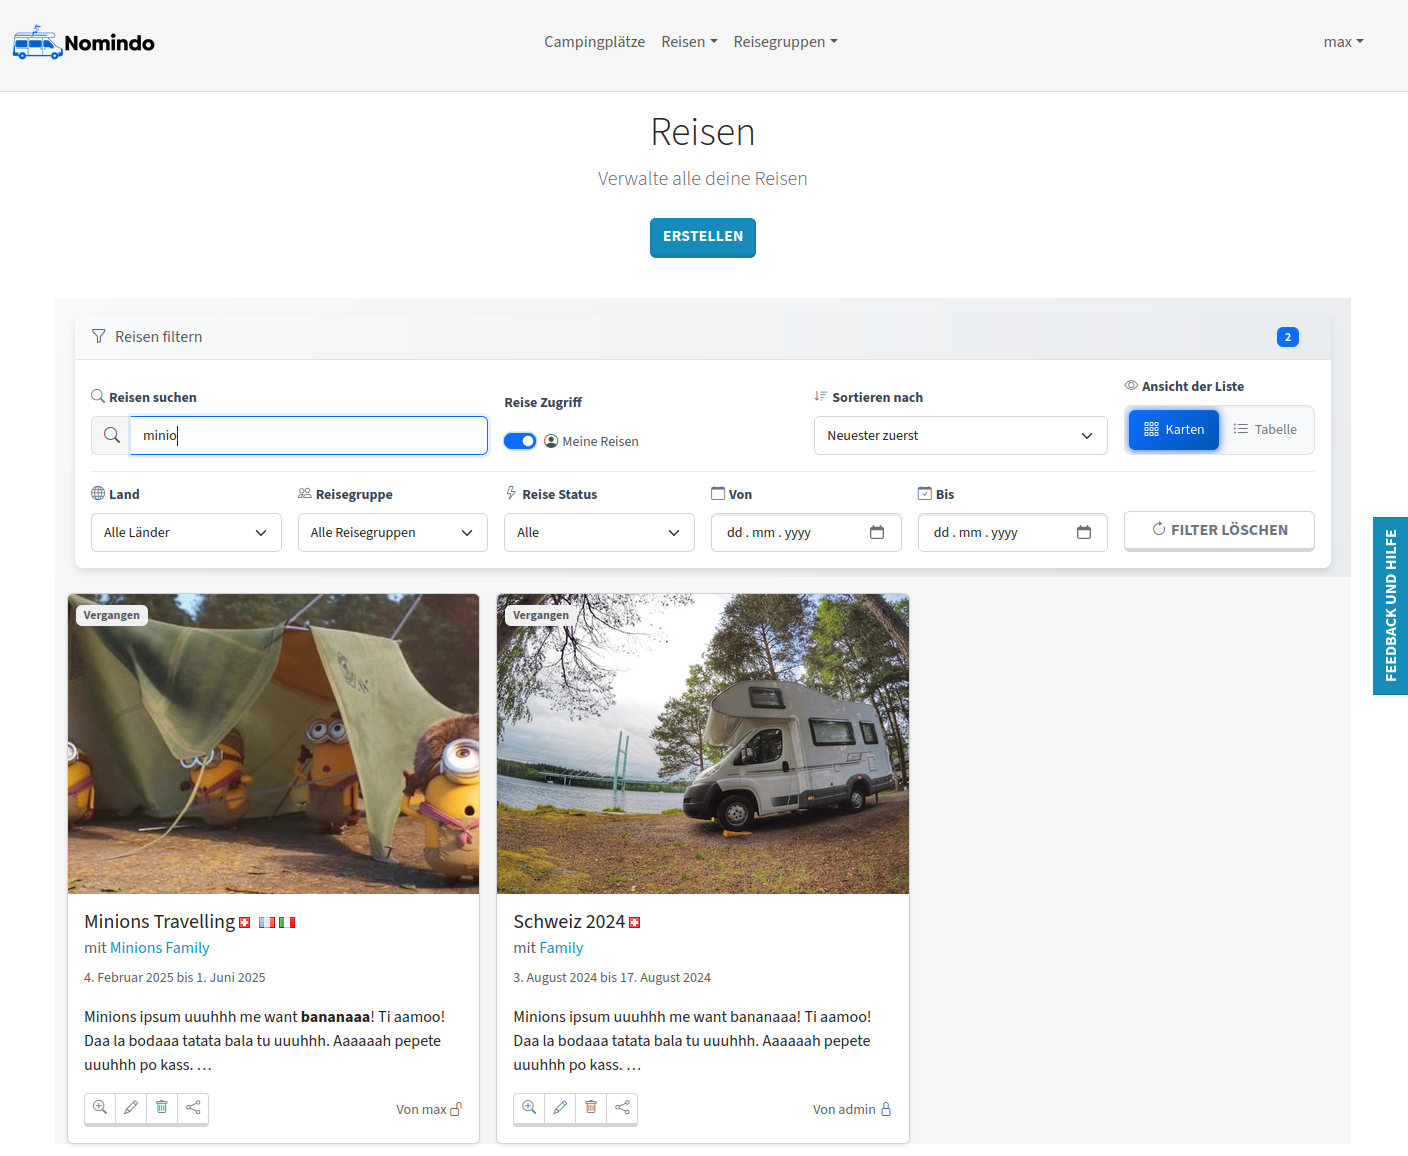This screenshot has height=1156, width=1408.
Task: Switch list view to Tabelle
Action: pyautogui.click(x=1265, y=430)
